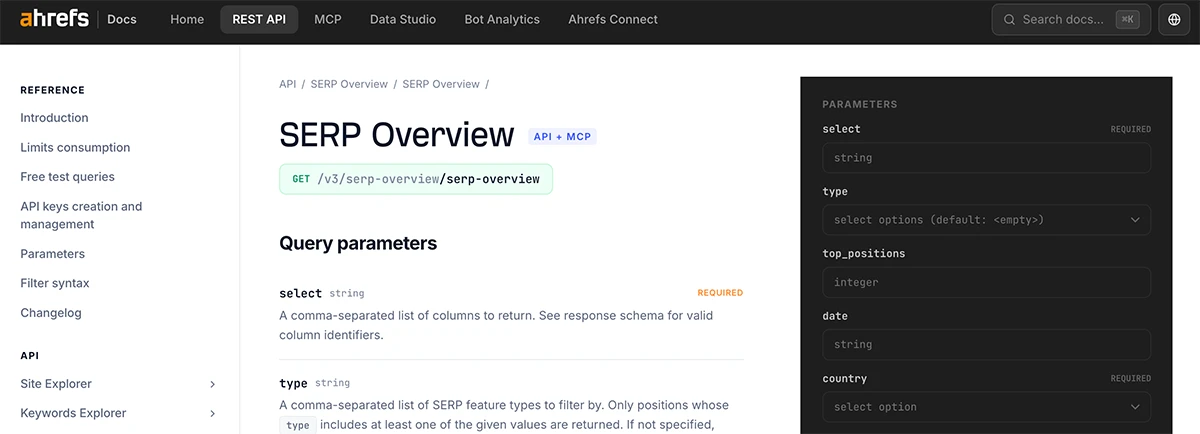
Task: Click the Ahrefs logo
Action: coord(54,19)
